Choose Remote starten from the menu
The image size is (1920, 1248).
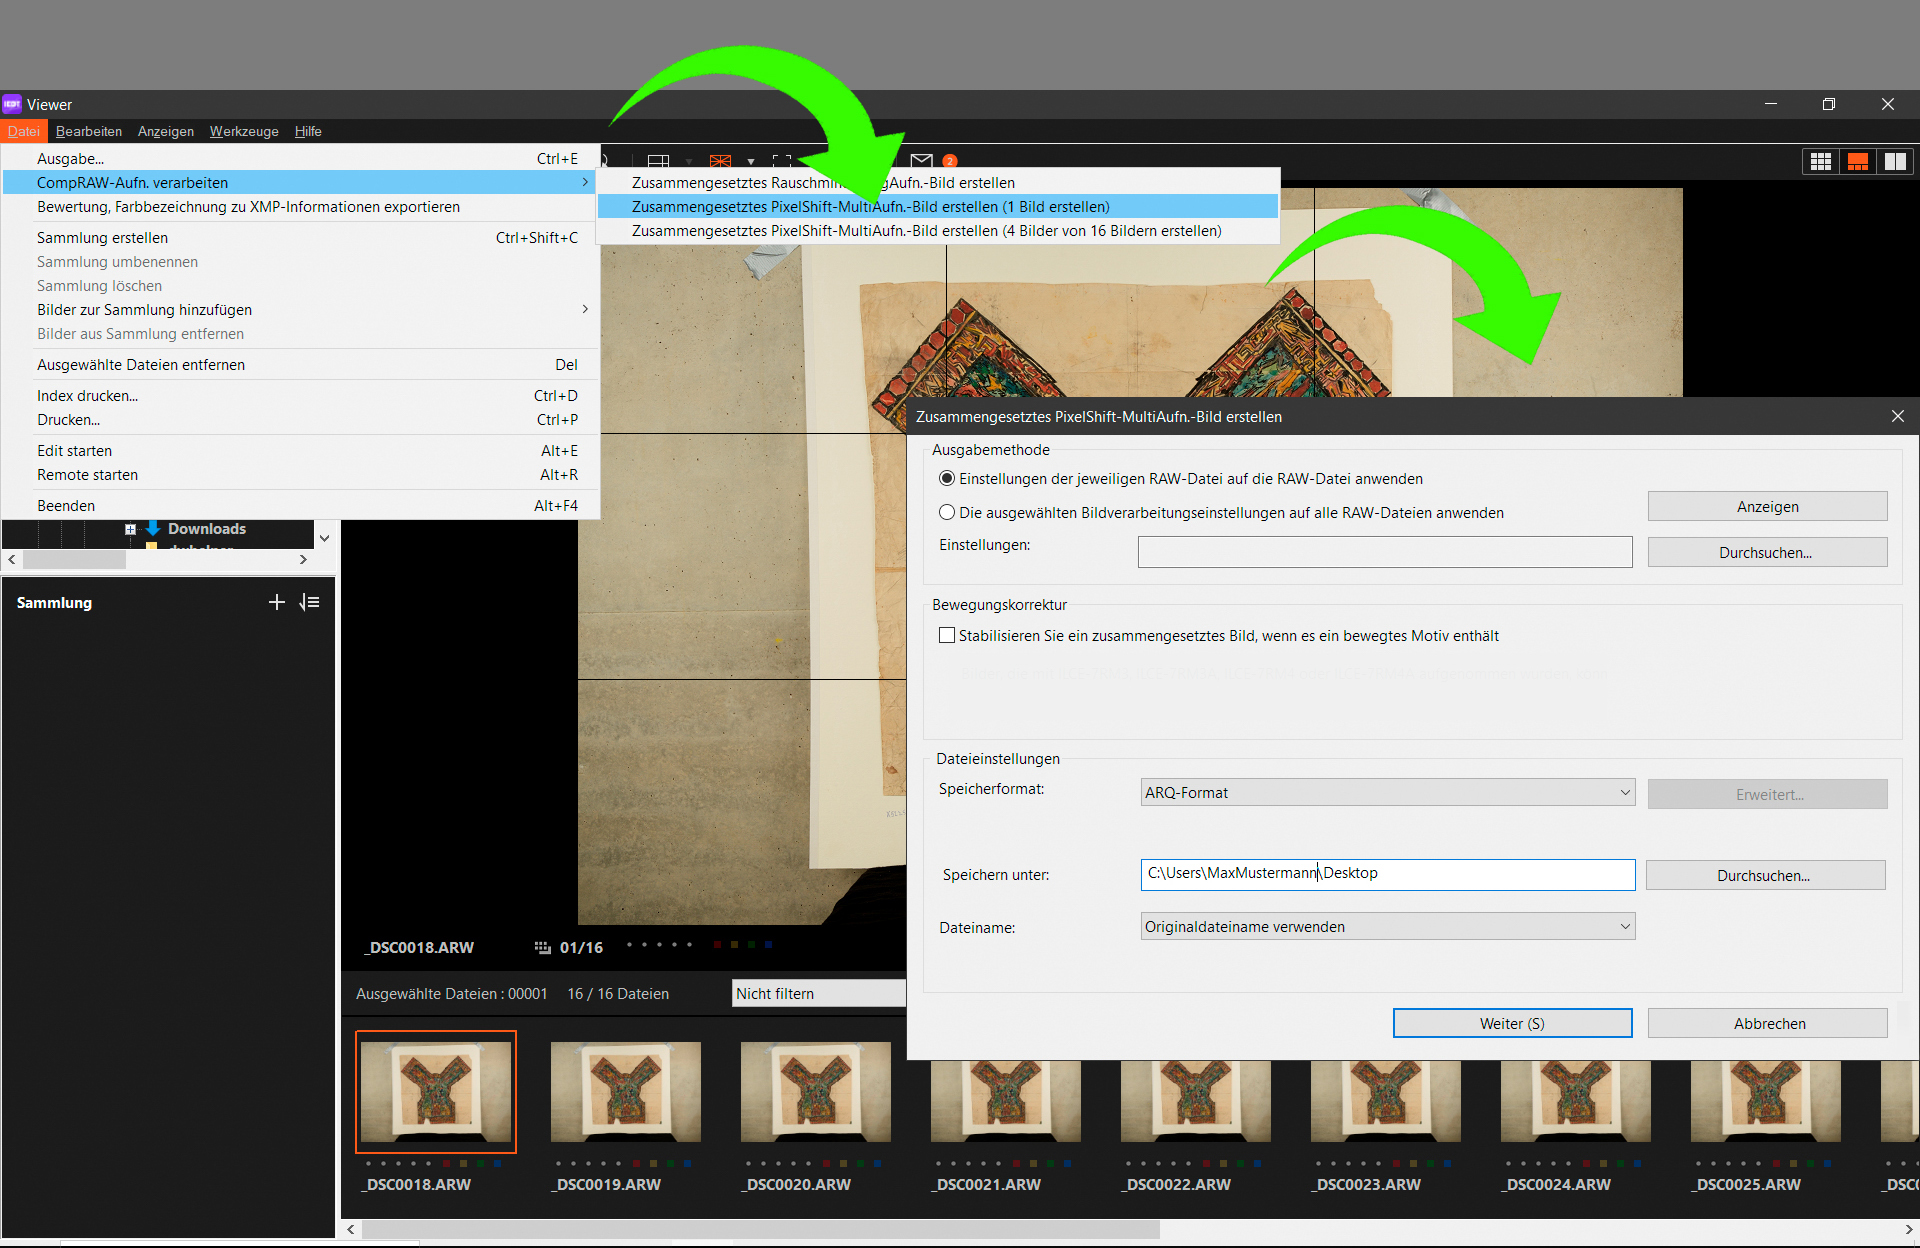[x=300, y=474]
